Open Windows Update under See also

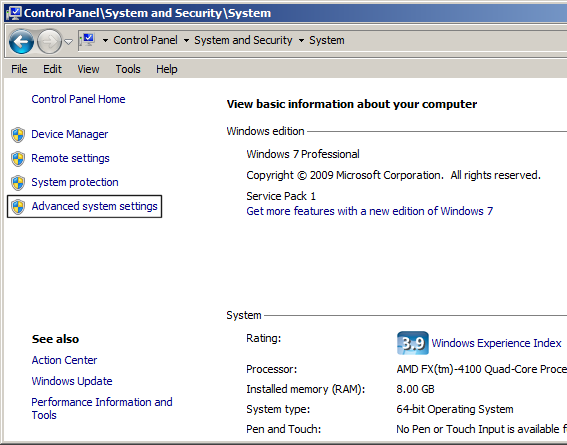pyautogui.click(x=72, y=381)
